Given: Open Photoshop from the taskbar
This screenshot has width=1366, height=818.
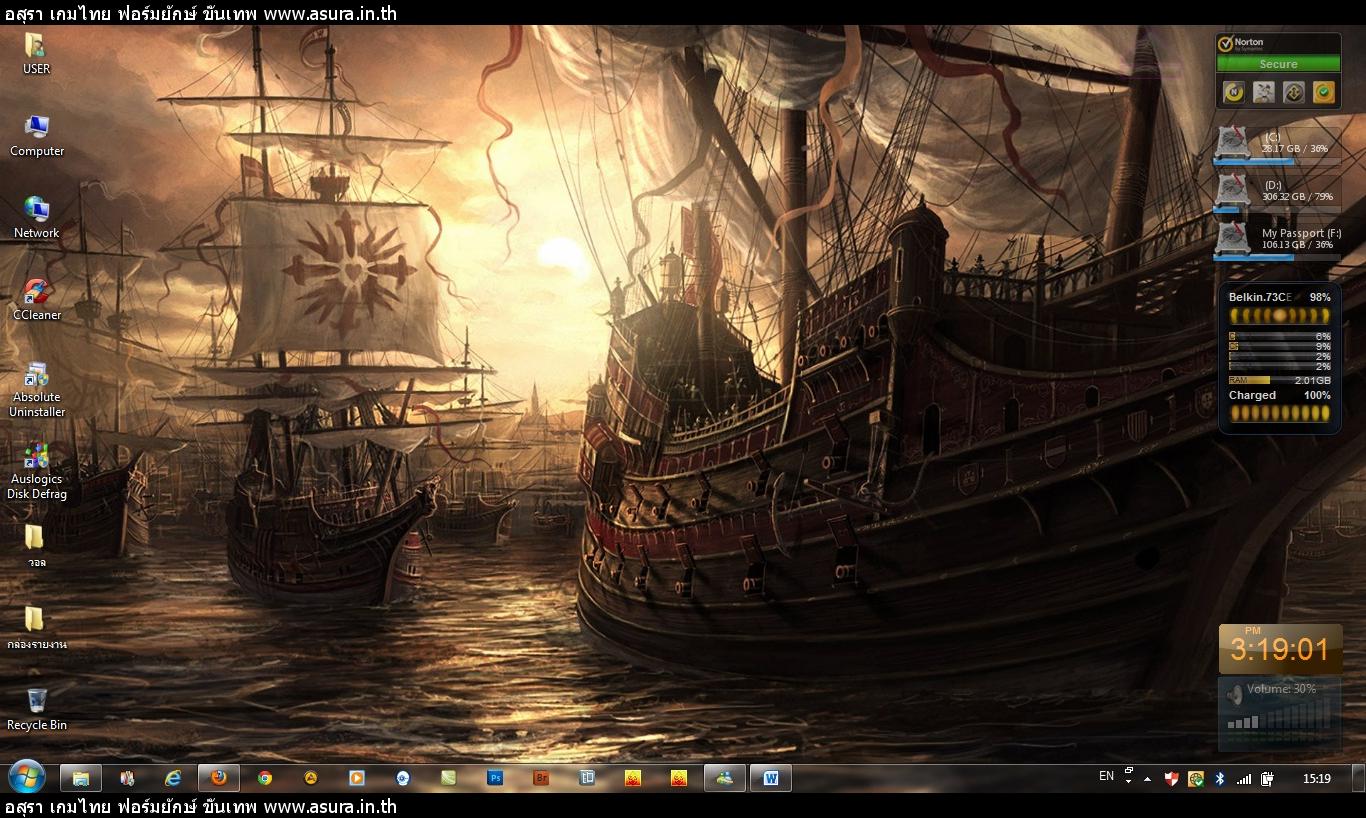Looking at the screenshot, I should 495,777.
